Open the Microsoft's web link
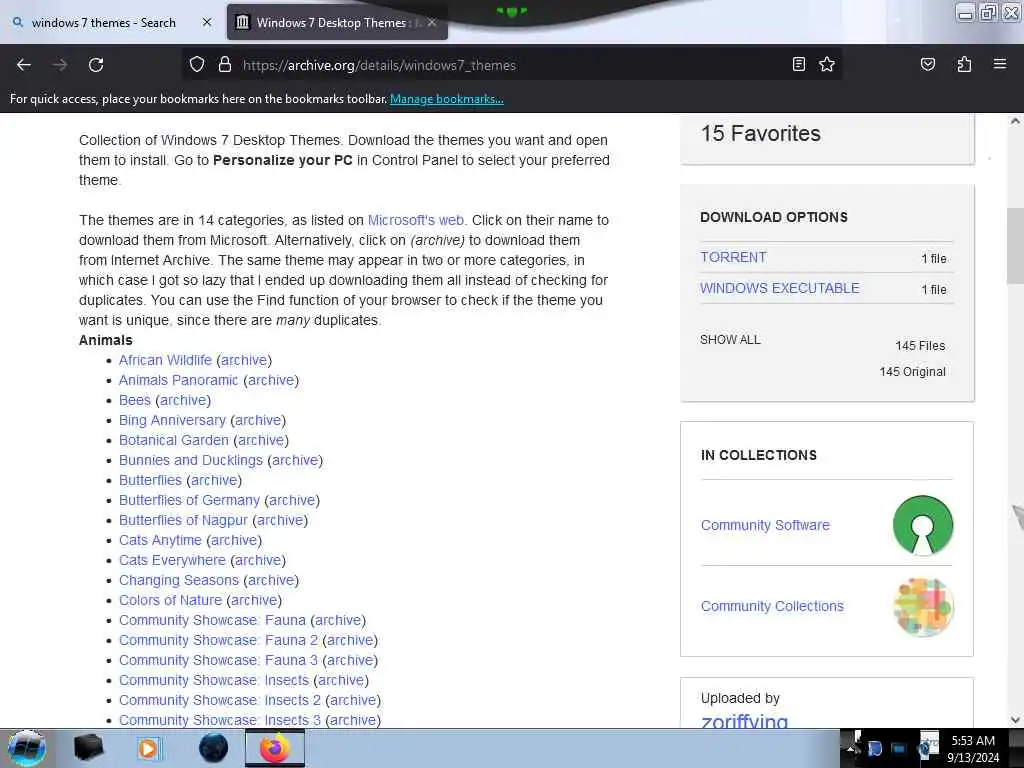This screenshot has height=768, width=1024. (415, 220)
